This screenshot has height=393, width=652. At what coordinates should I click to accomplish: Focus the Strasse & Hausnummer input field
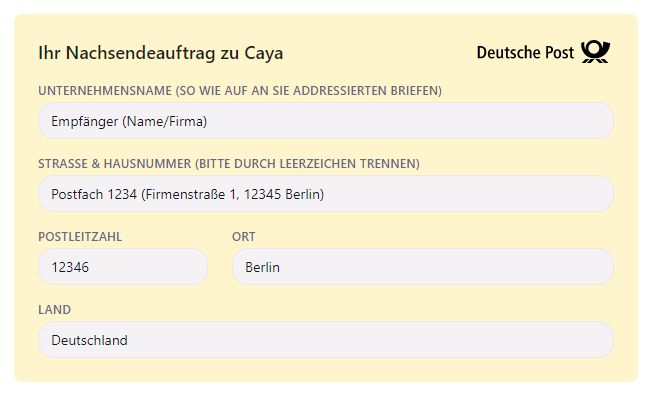click(x=326, y=194)
